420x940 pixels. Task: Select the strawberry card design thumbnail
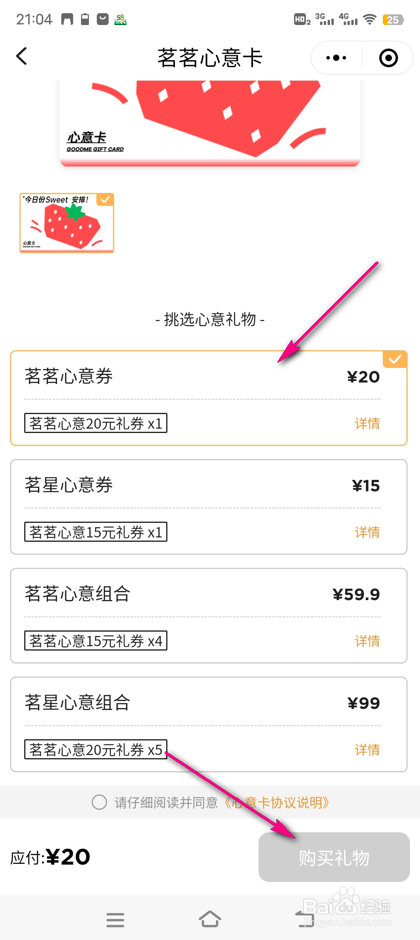pos(67,223)
